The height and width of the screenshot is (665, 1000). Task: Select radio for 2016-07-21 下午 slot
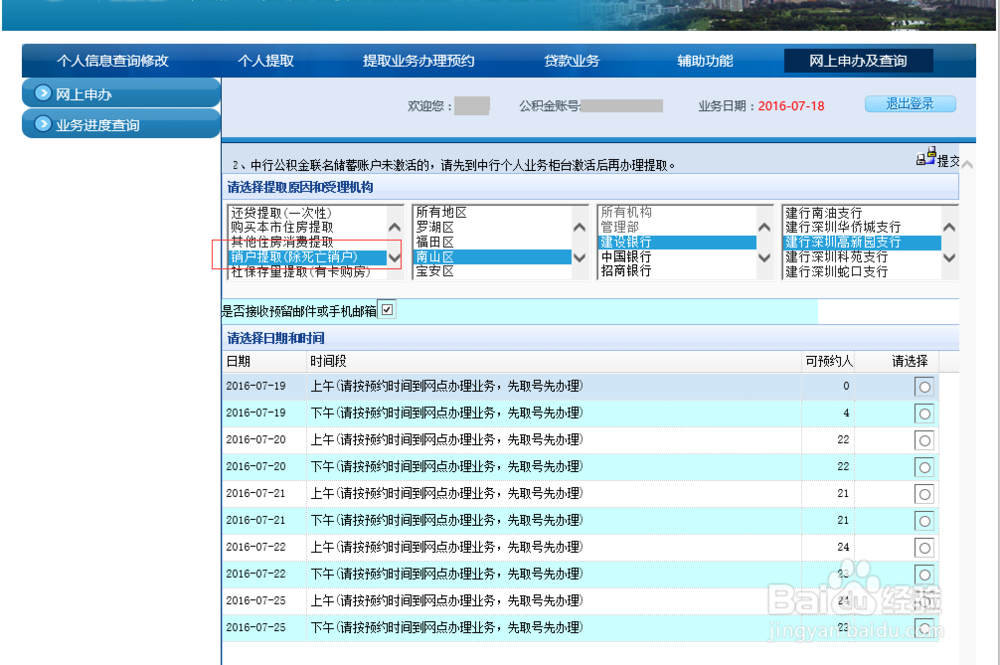click(x=924, y=521)
